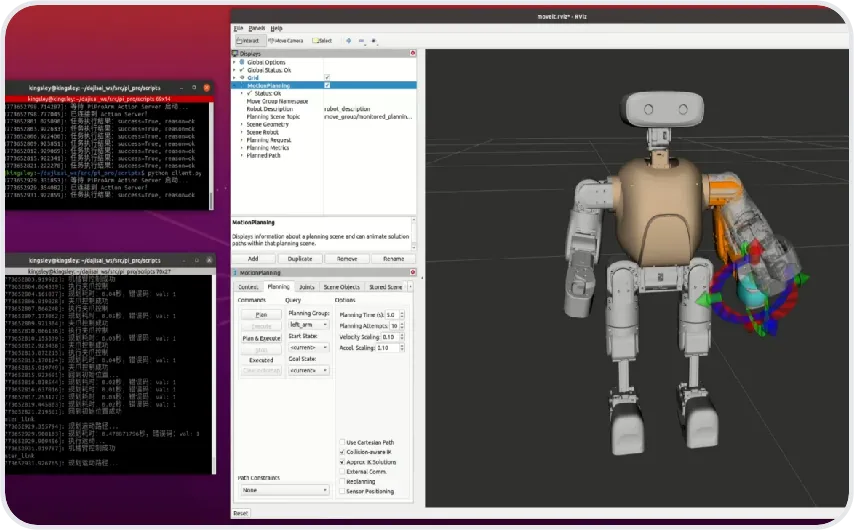Toggle the MotionPlanning display checkbox
The width and height of the screenshot is (854, 530).
point(327,86)
